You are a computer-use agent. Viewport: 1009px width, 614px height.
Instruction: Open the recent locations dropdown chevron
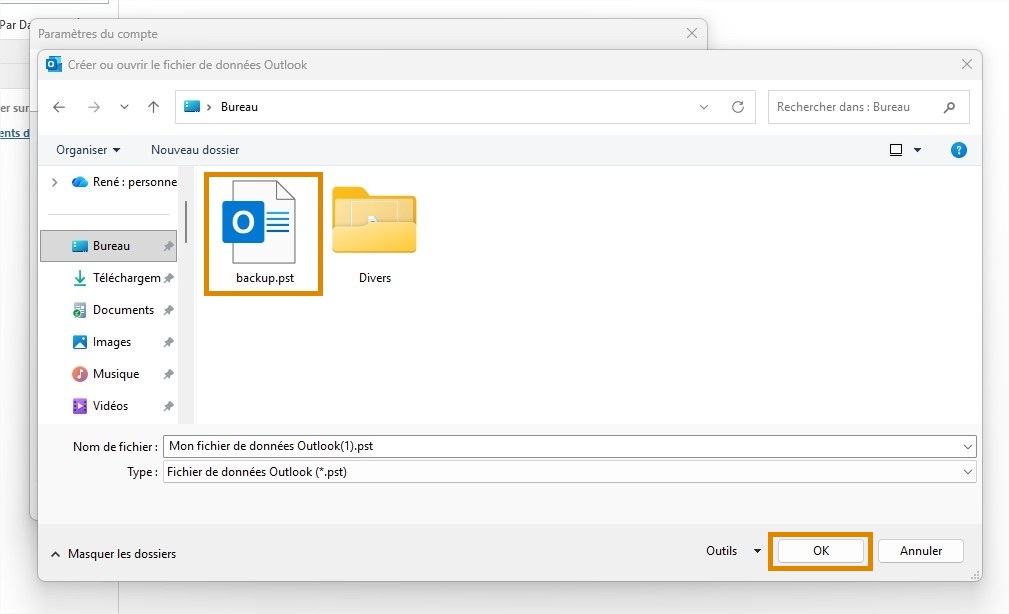click(x=124, y=107)
